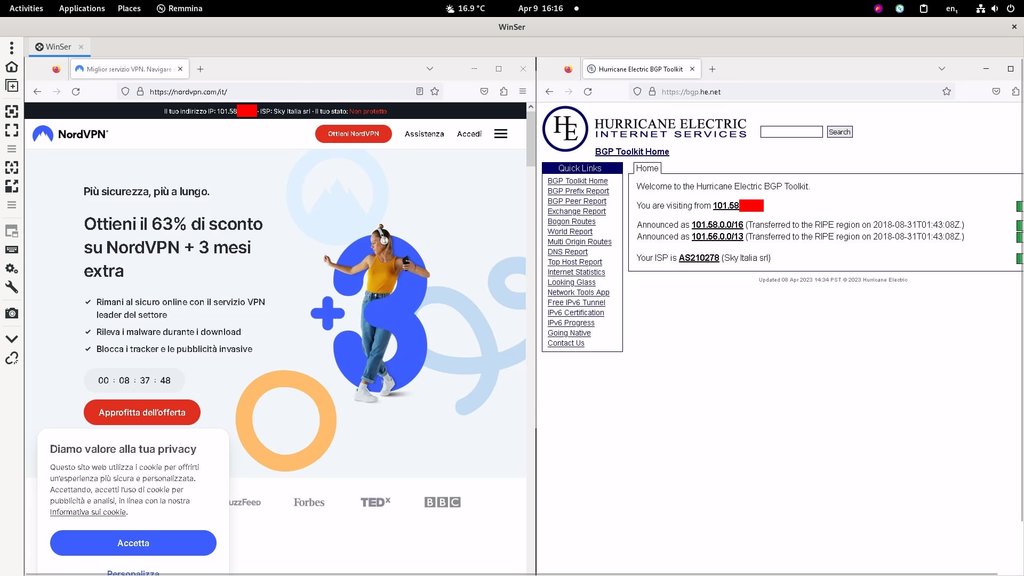The height and width of the screenshot is (576, 1024).
Task: Open NordVPN hamburger menu
Action: point(501,134)
